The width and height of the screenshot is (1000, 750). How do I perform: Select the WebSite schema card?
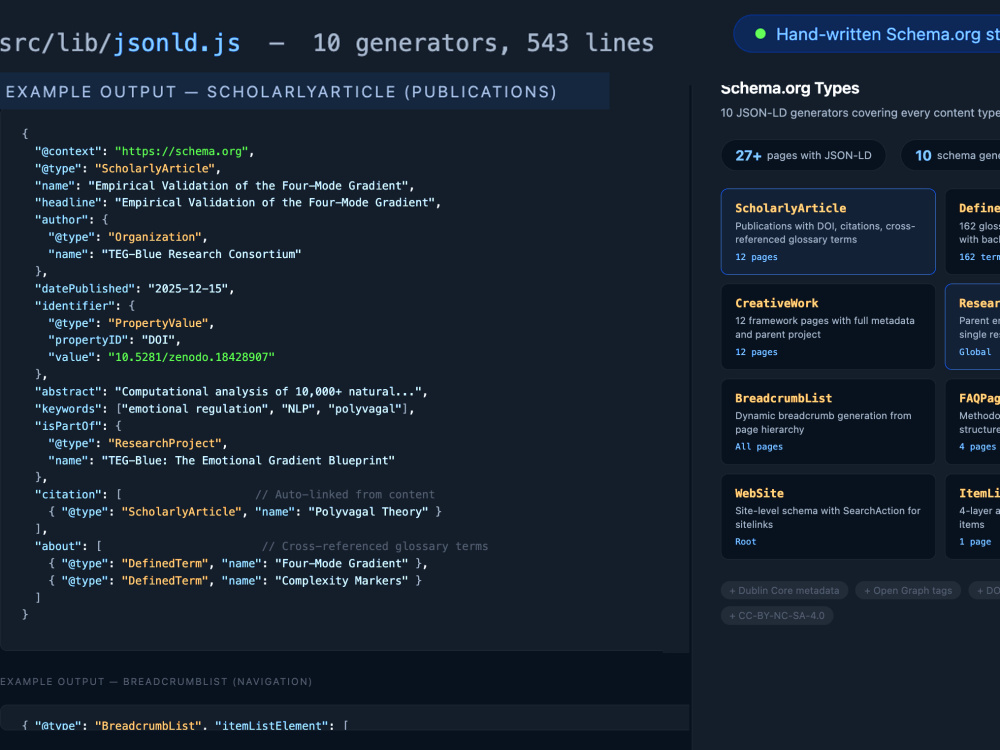[x=828, y=517]
